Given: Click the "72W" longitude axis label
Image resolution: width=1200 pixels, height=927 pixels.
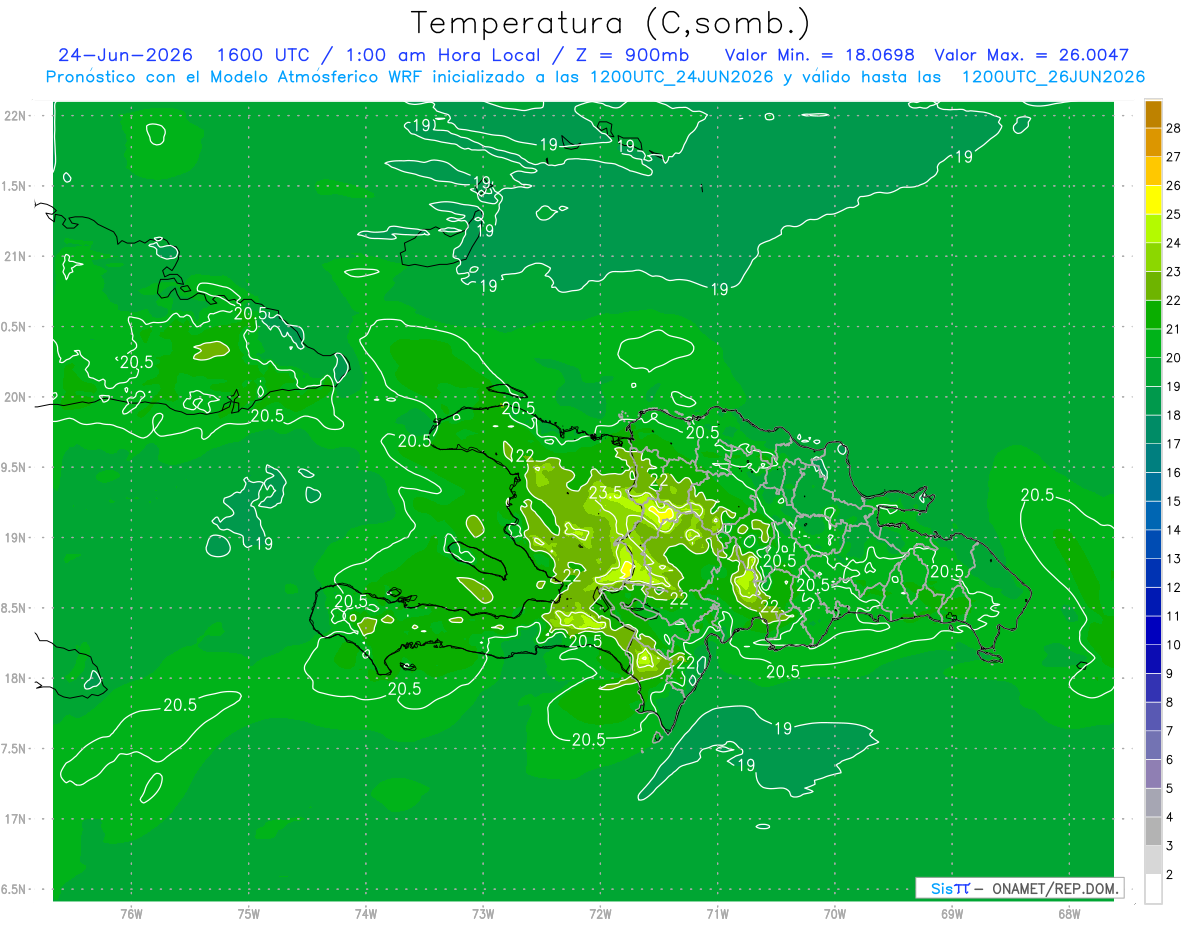Looking at the screenshot, I should 600,913.
